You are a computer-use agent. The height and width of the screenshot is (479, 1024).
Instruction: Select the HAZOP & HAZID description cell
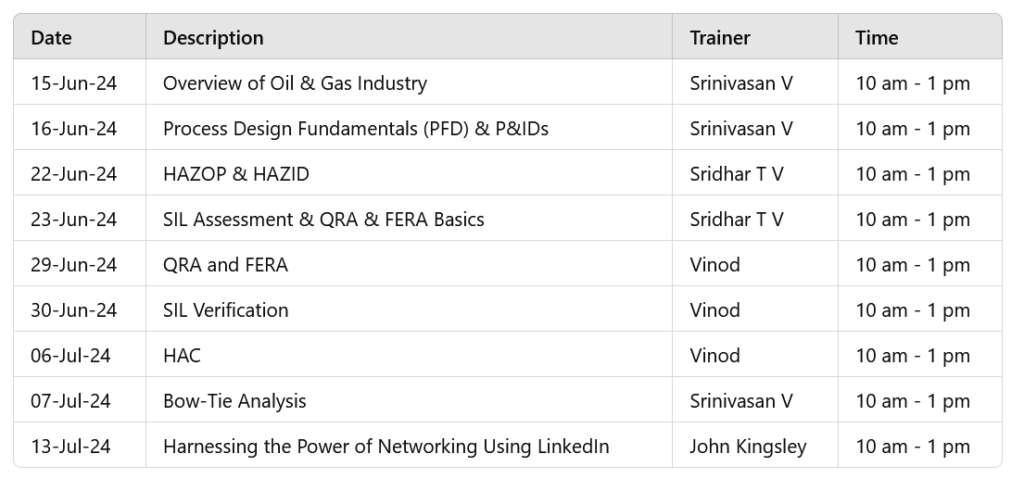(x=236, y=174)
